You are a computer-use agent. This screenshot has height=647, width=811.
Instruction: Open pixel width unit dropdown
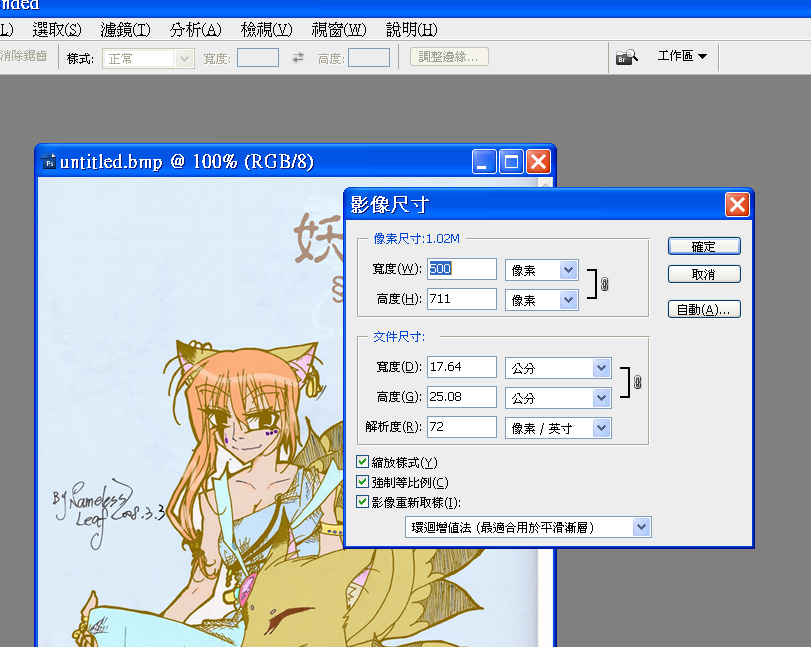(x=542, y=270)
